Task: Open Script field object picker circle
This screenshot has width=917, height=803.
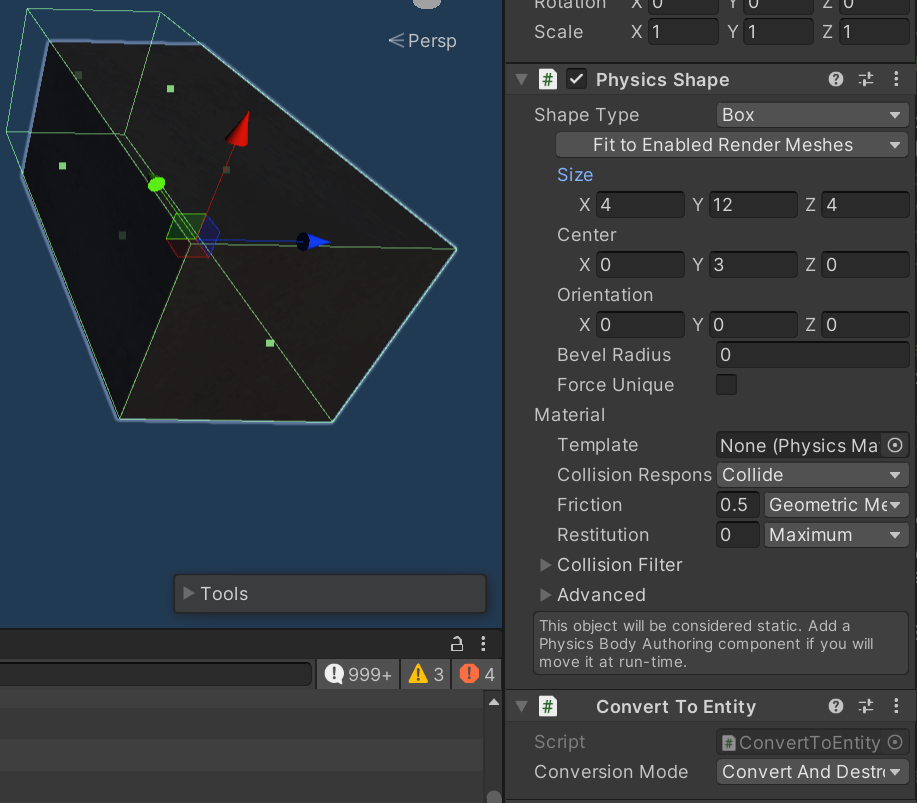Action: [x=895, y=742]
